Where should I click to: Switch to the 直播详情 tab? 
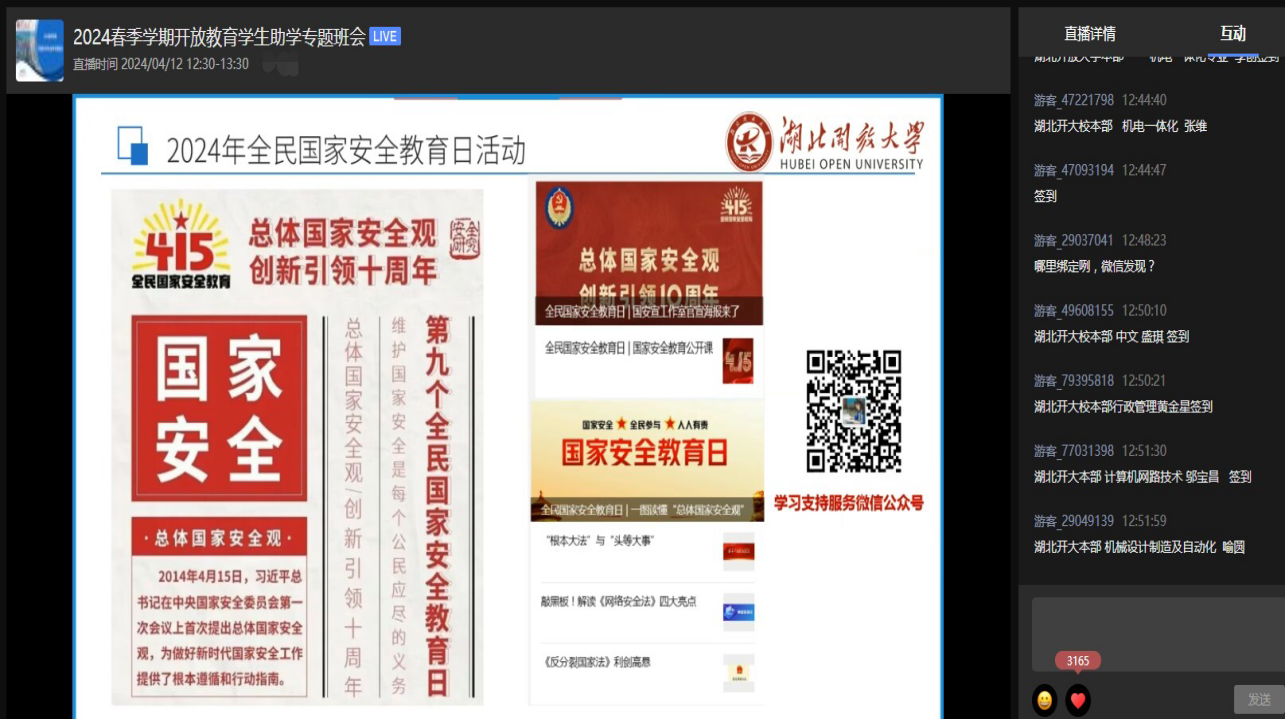(1089, 34)
